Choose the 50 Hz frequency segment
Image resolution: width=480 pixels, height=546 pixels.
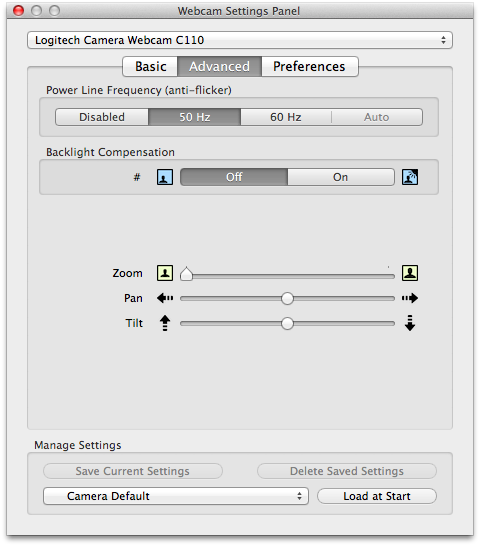(x=194, y=117)
